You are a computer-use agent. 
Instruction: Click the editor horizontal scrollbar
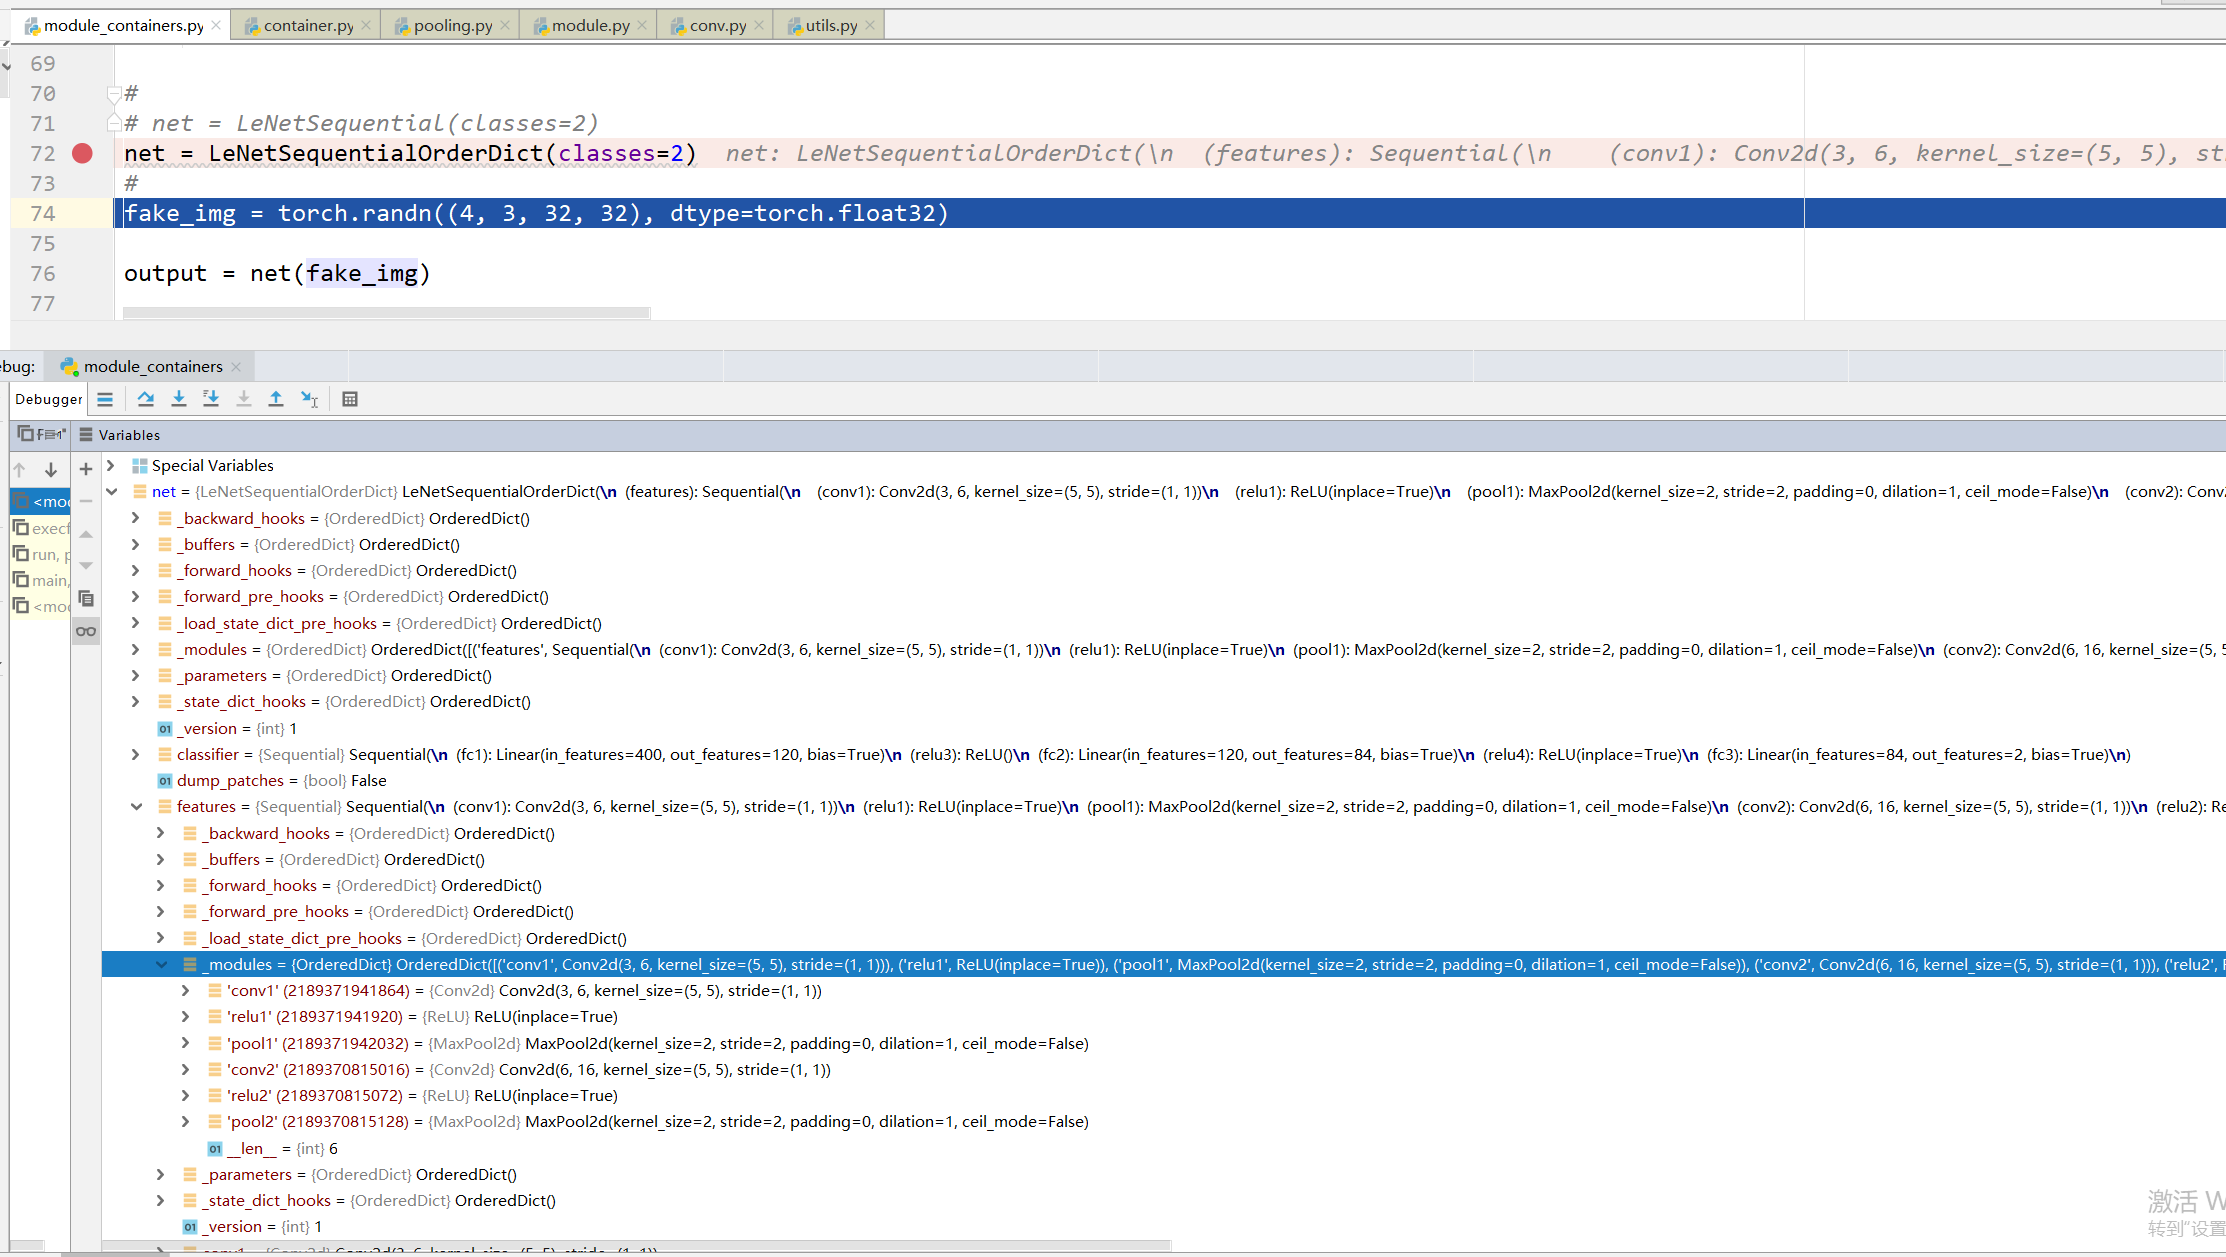(x=386, y=313)
